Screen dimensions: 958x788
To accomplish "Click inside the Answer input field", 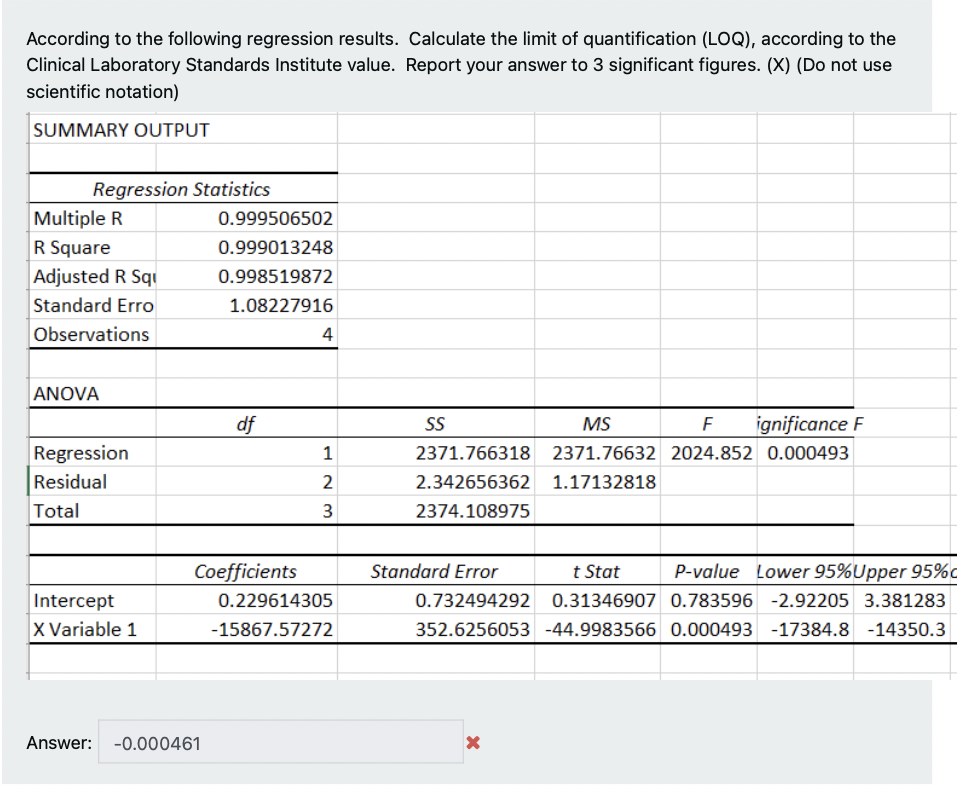I will (280, 742).
